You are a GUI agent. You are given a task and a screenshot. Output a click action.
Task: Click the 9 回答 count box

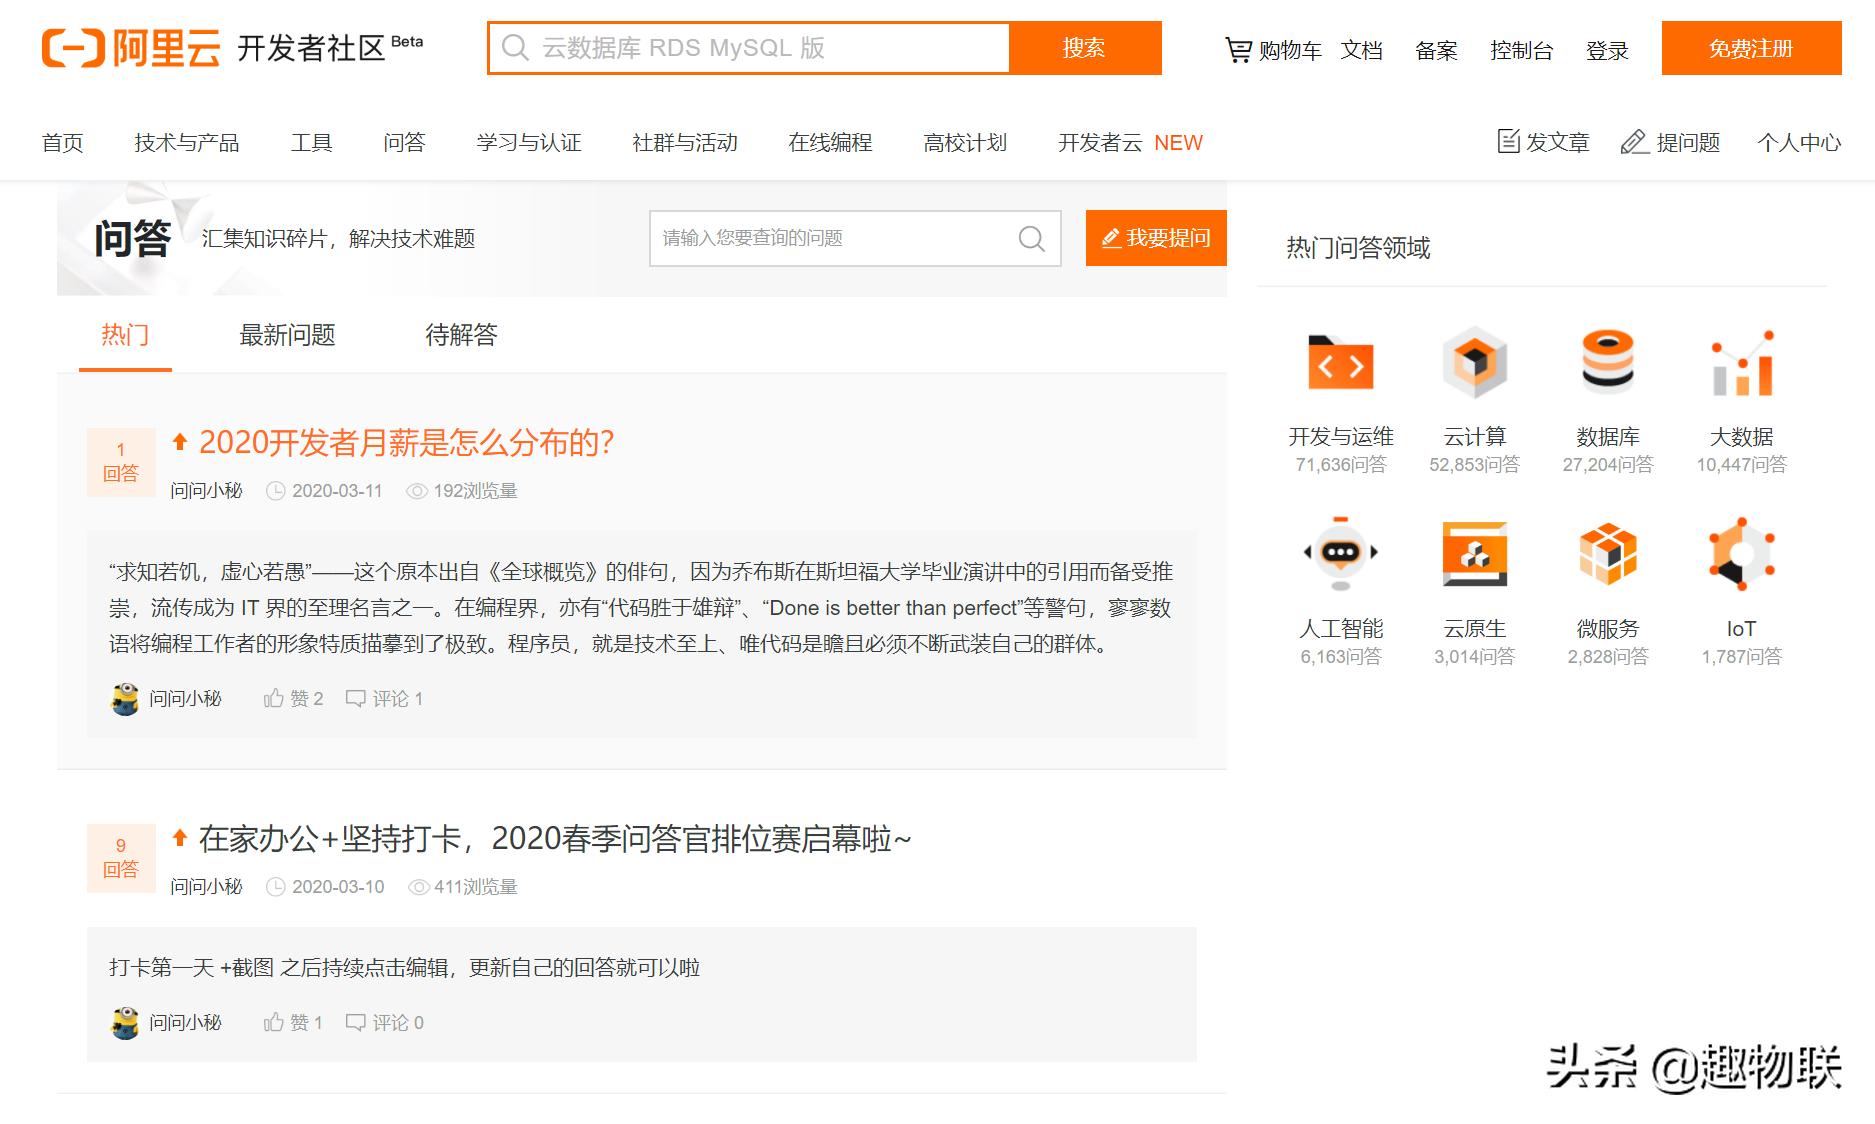[x=121, y=858]
